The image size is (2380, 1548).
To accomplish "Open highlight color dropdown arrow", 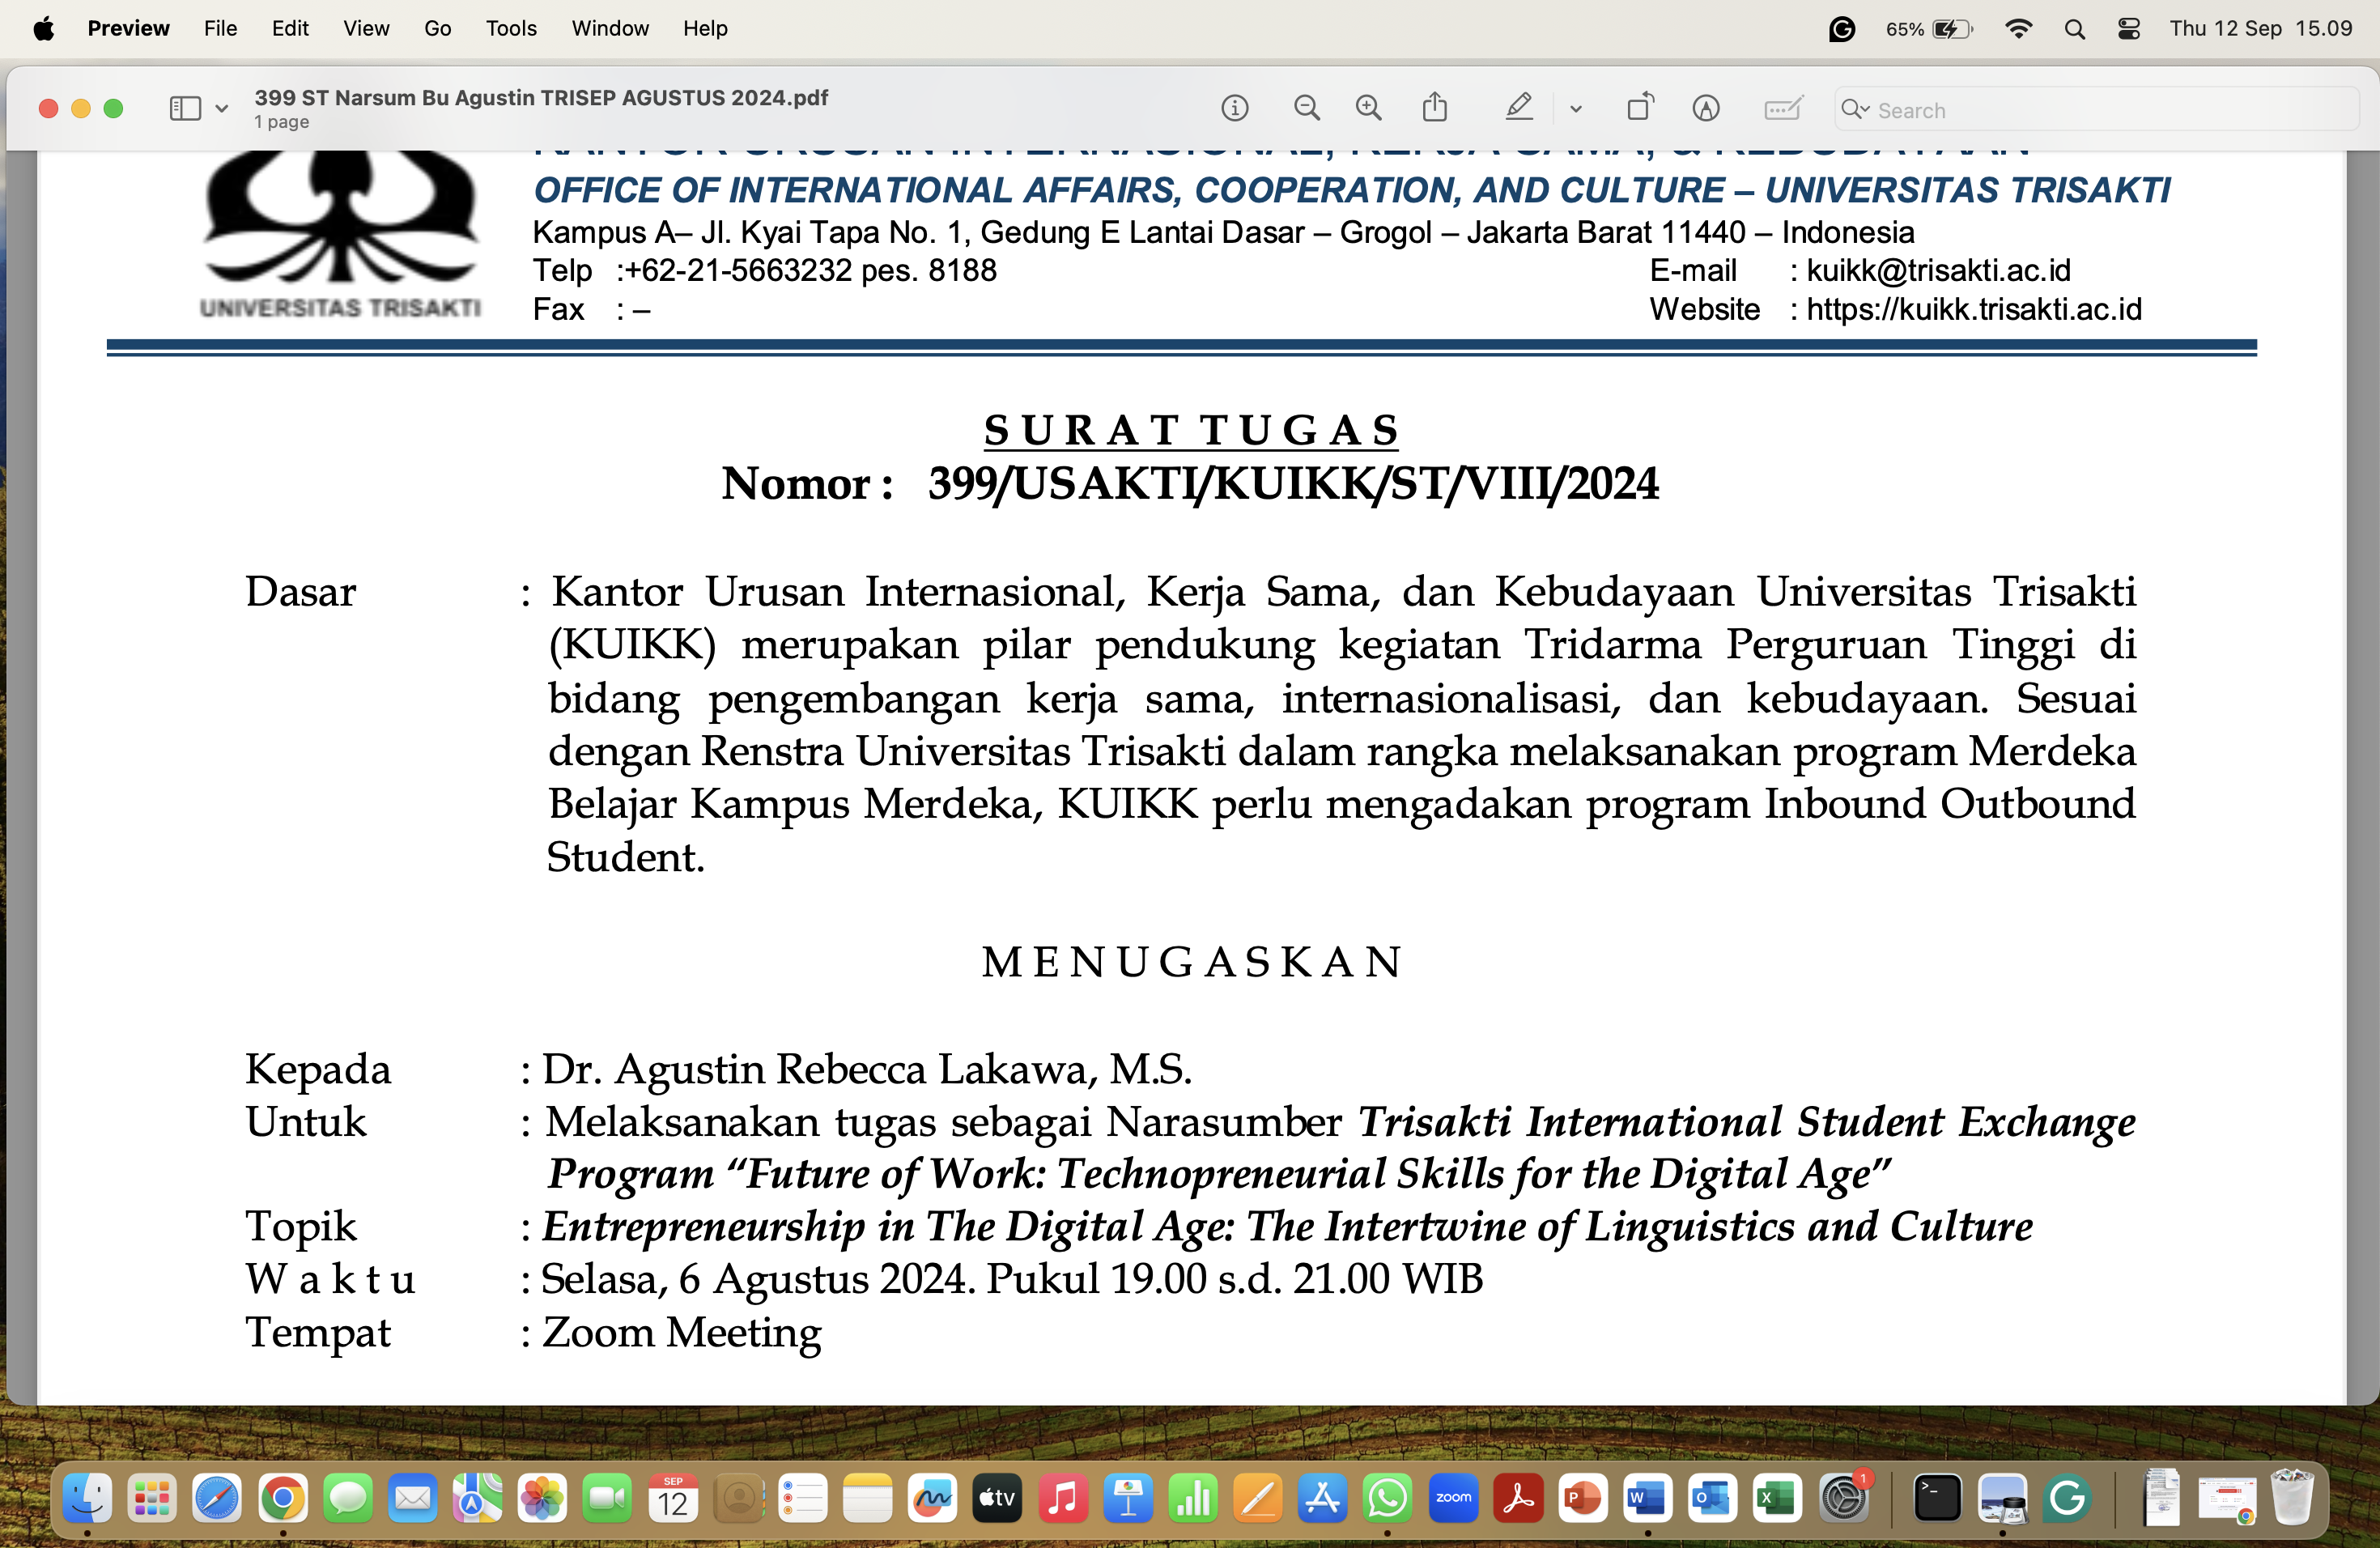I will (1576, 109).
